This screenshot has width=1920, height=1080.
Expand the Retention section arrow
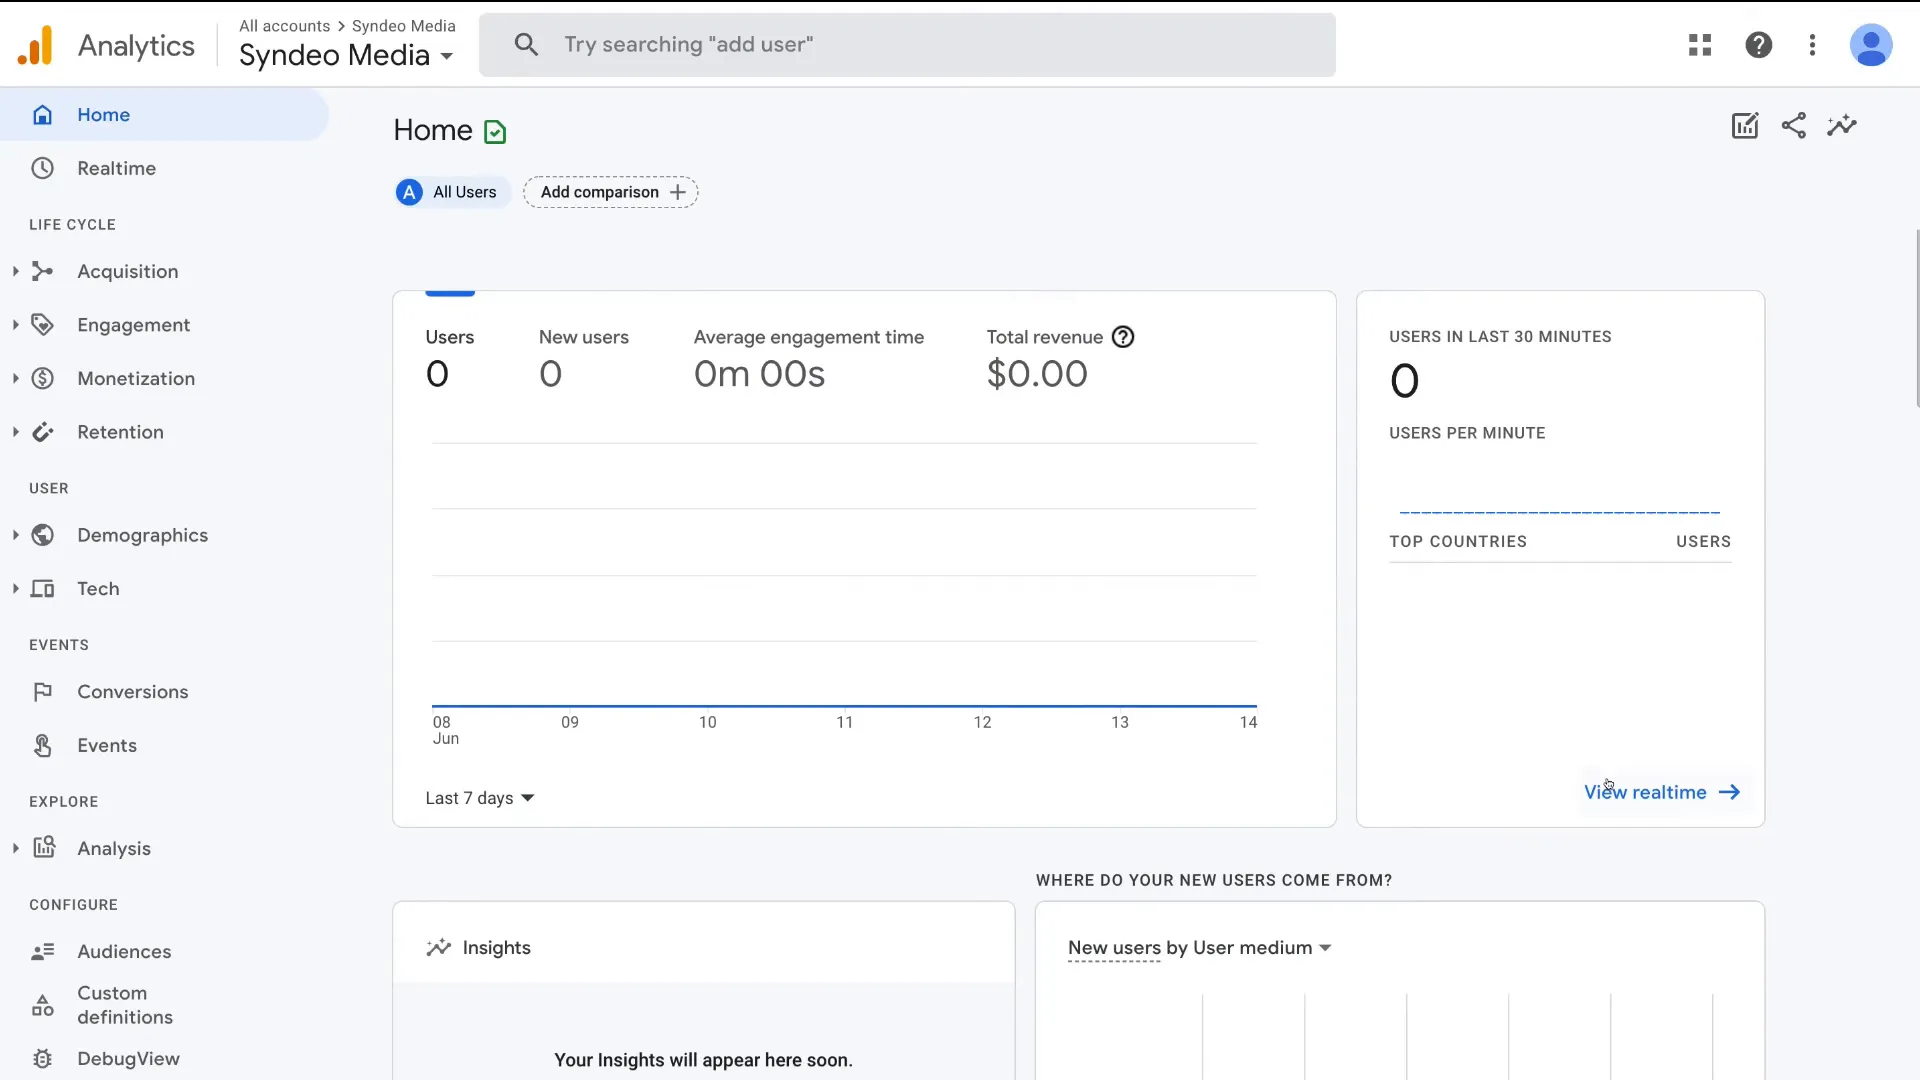pos(15,432)
